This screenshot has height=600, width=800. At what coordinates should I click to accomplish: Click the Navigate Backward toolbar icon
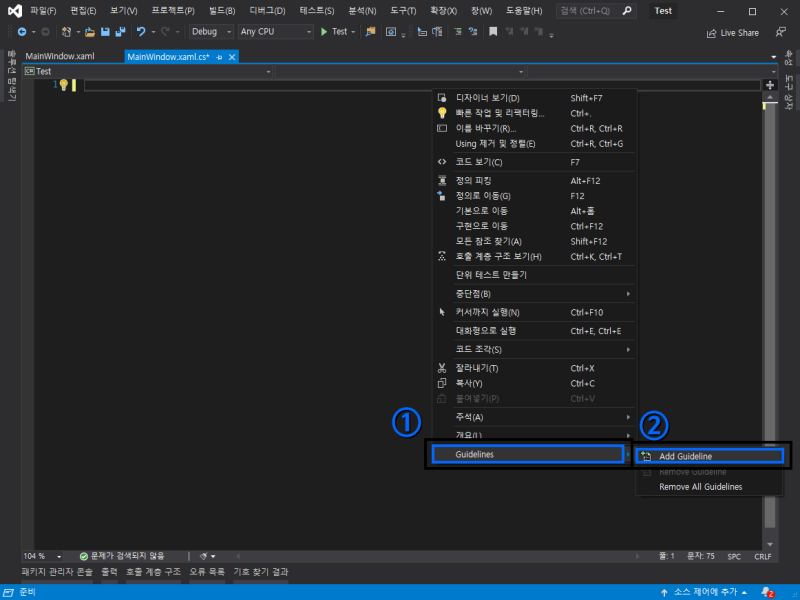tap(22, 32)
